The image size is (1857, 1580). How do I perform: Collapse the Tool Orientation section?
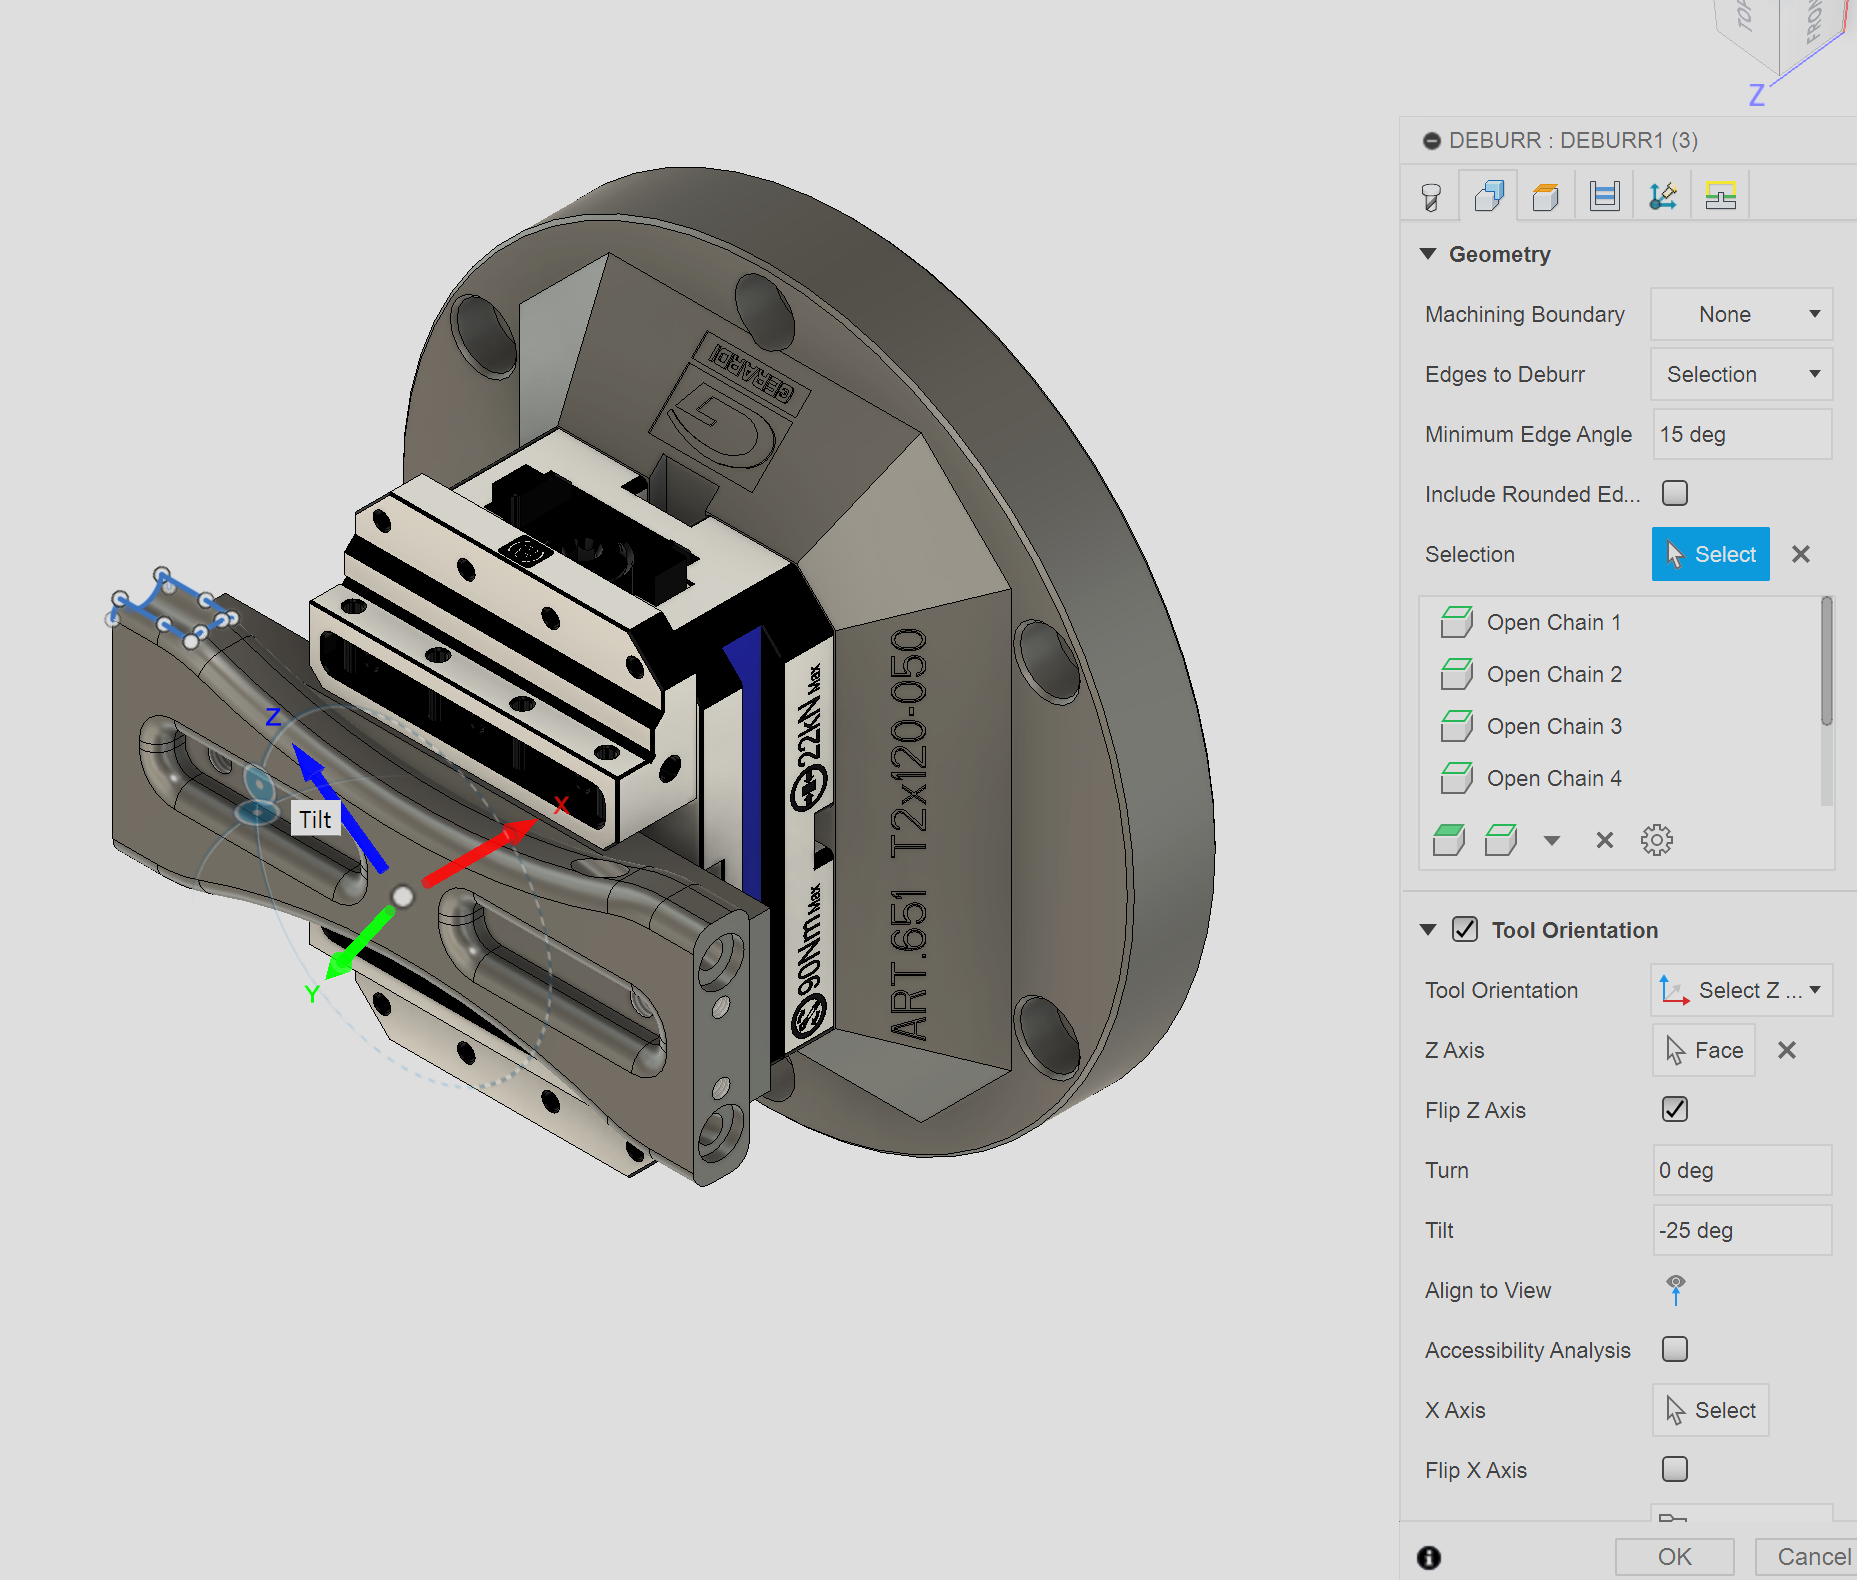coord(1428,930)
